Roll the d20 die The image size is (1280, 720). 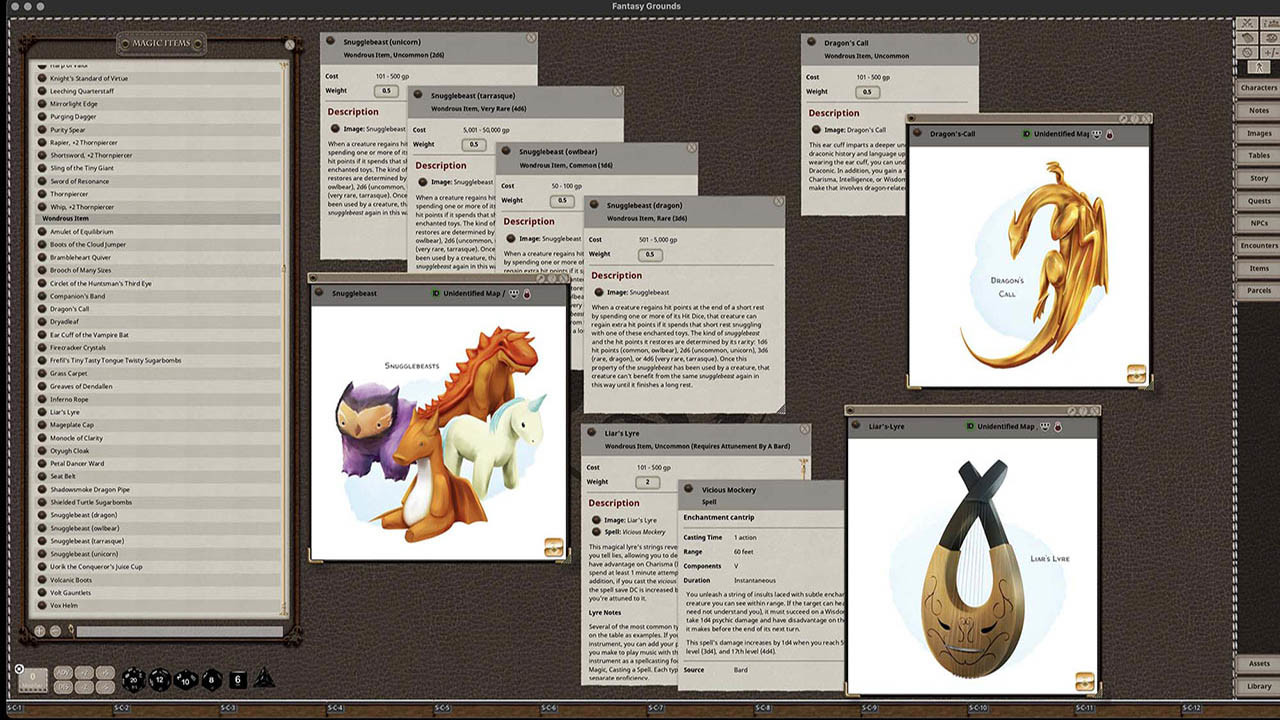click(134, 680)
